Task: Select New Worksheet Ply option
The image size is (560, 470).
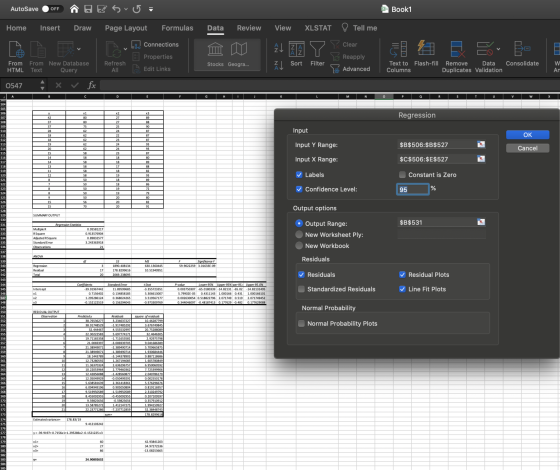Action: coord(299,235)
